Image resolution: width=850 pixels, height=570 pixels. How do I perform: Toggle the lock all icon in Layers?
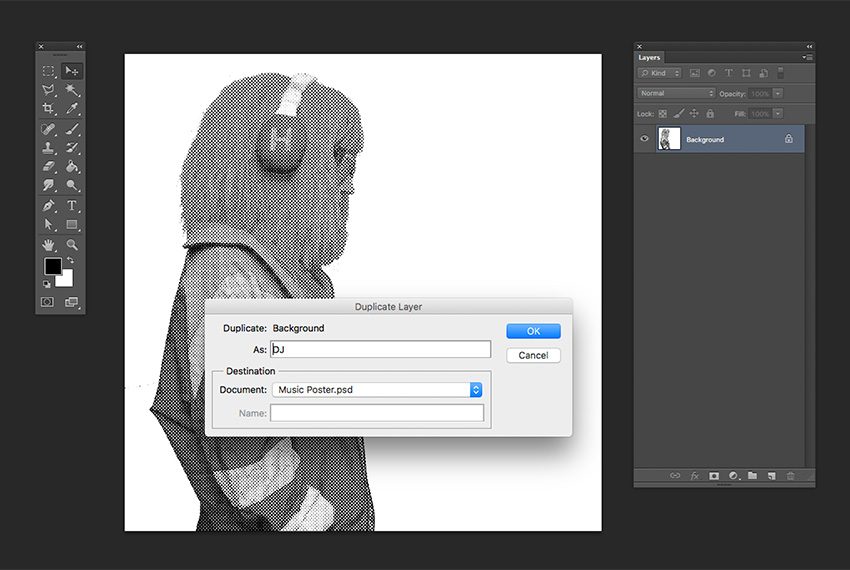point(710,113)
